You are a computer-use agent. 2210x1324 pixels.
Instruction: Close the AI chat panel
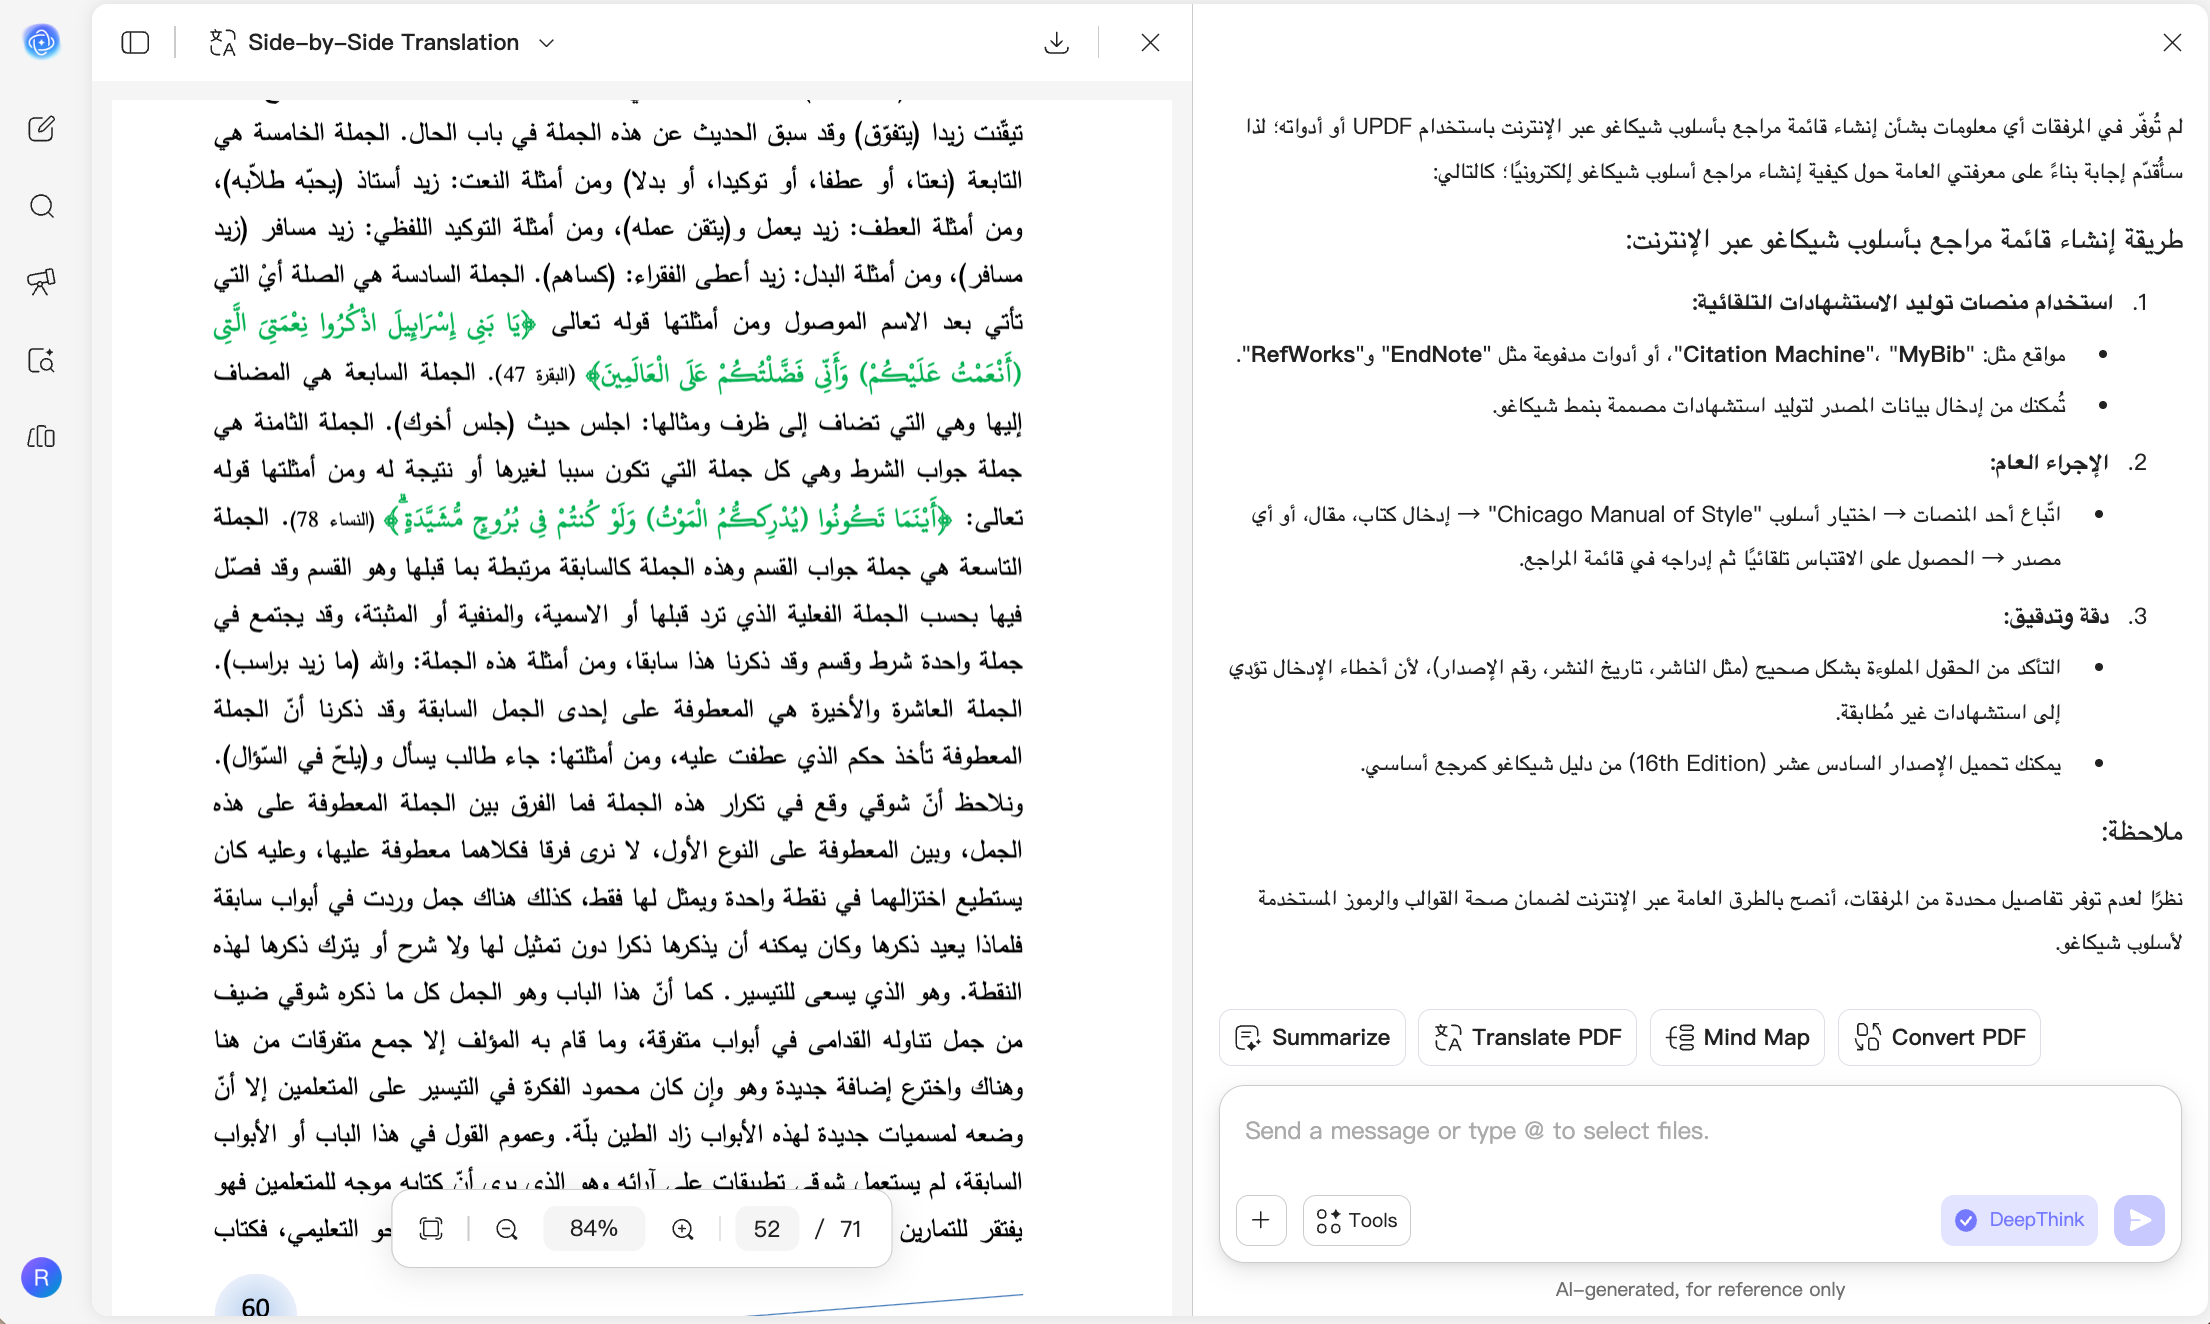(2172, 42)
